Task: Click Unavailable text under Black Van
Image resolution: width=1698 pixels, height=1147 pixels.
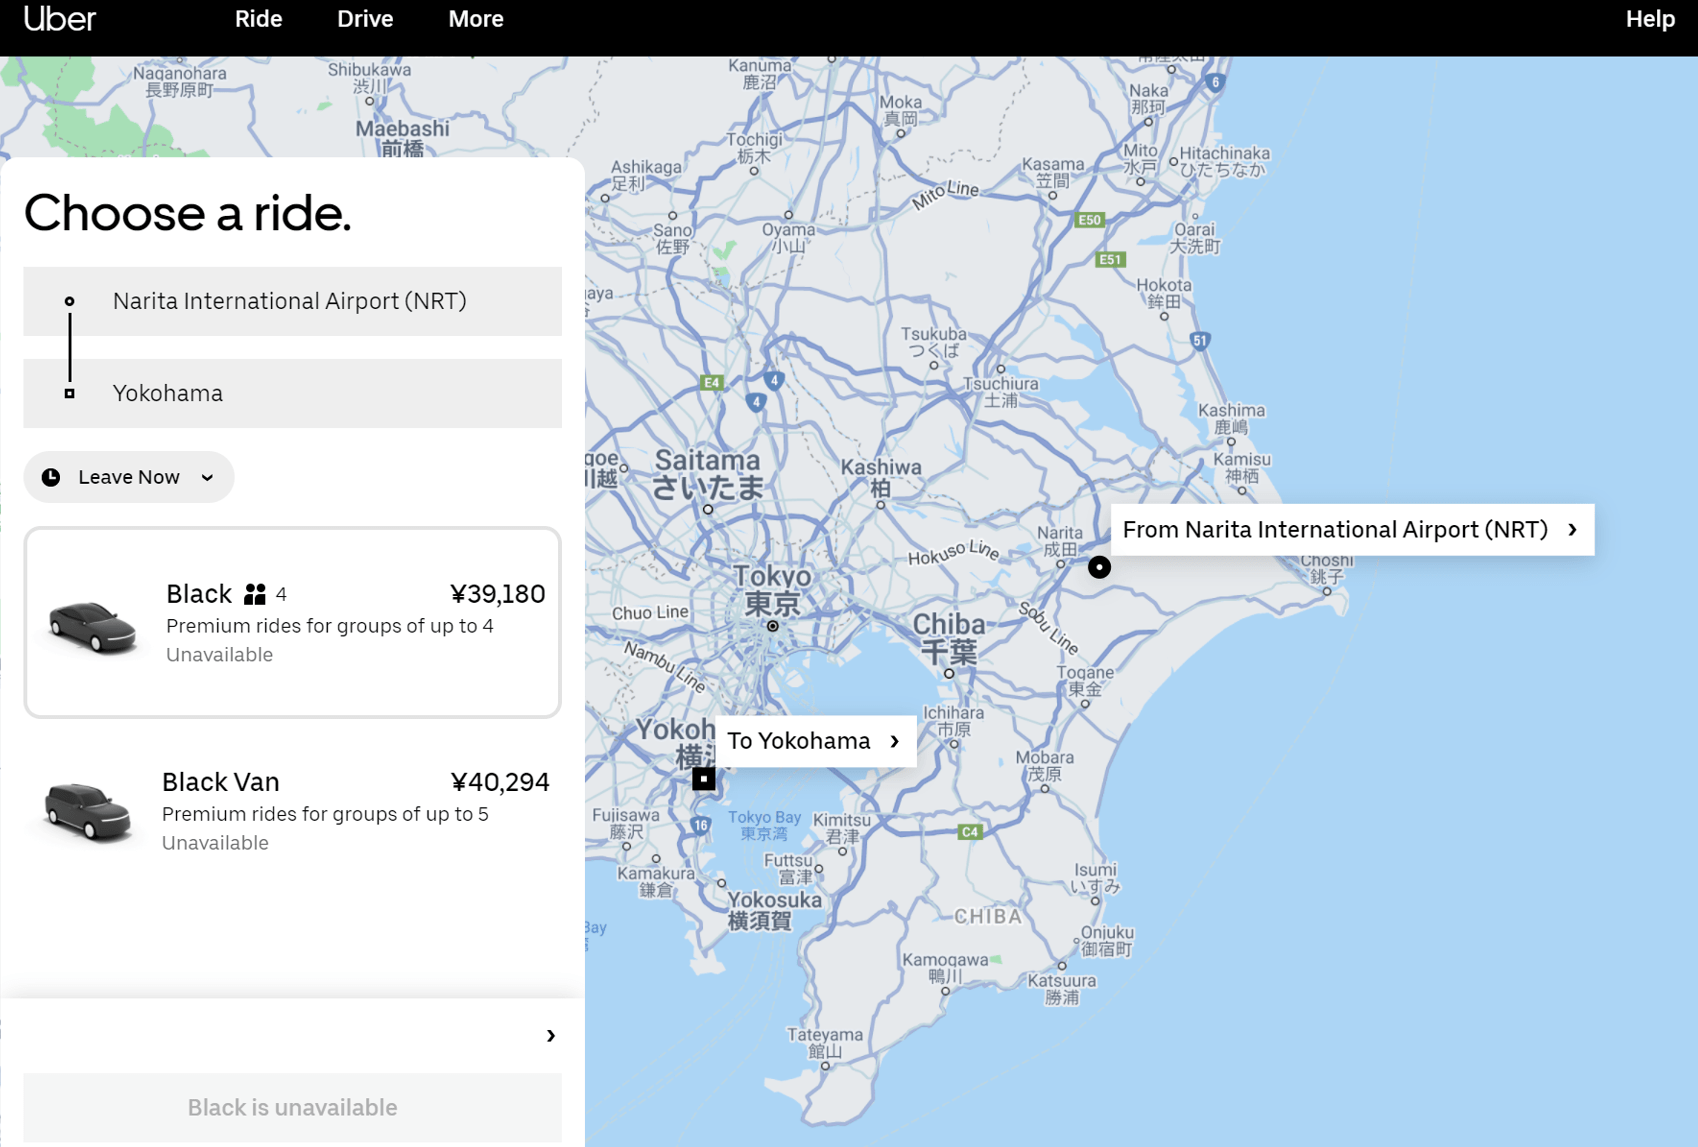Action: (x=215, y=843)
